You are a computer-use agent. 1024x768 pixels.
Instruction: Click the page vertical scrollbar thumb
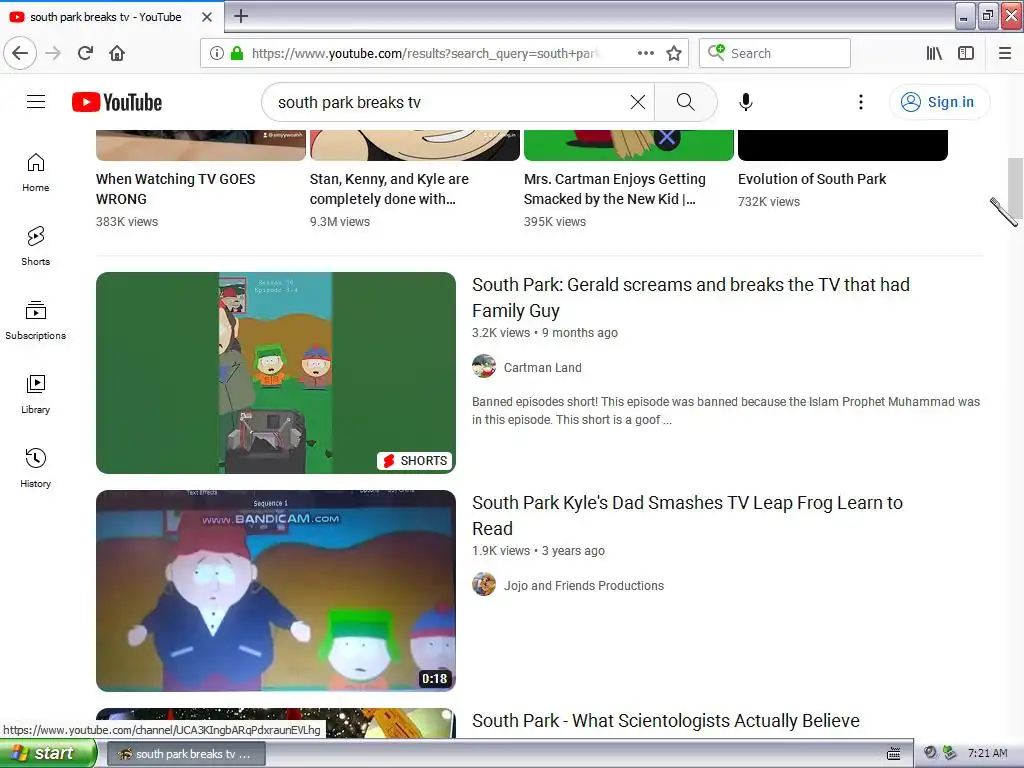click(x=1015, y=189)
